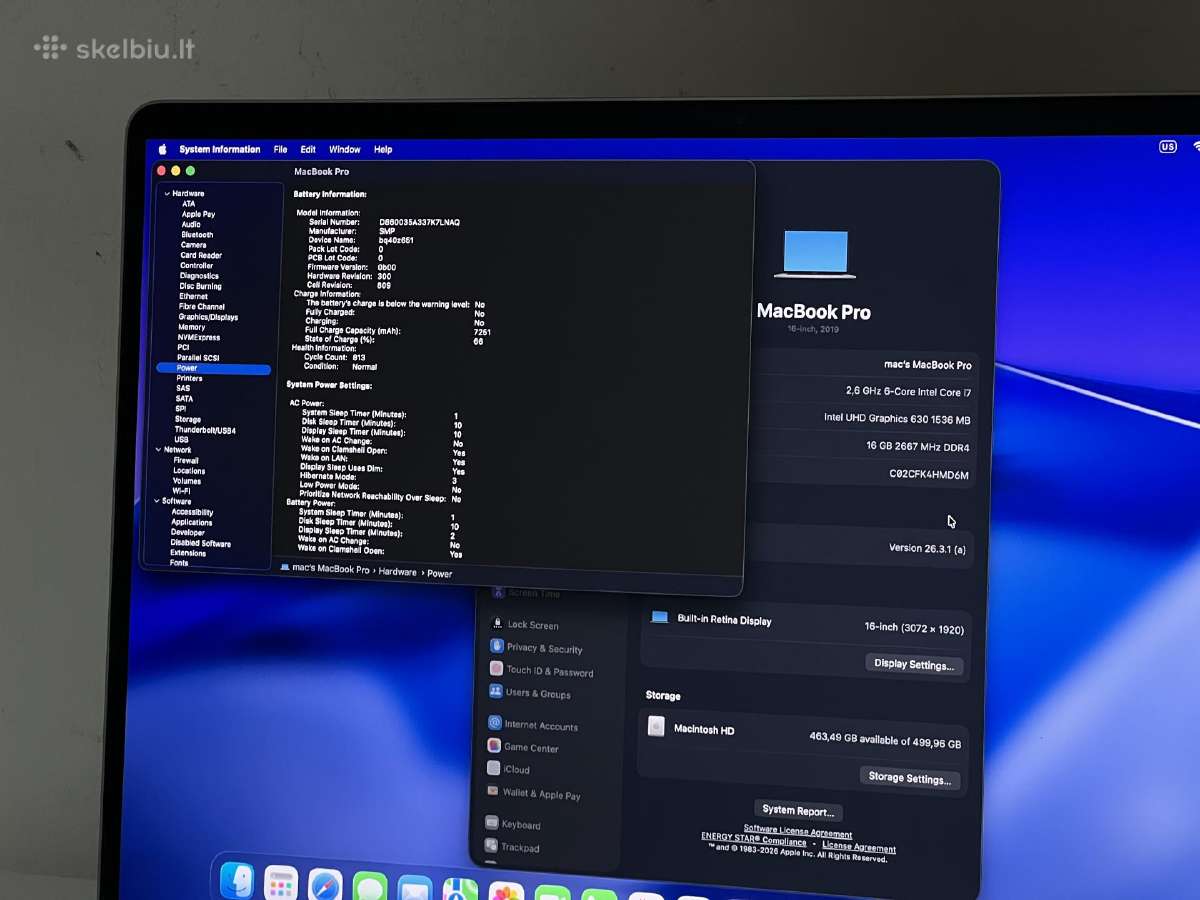Click the iCloud icon in Settings sidebar
The image size is (1200, 900).
493,768
